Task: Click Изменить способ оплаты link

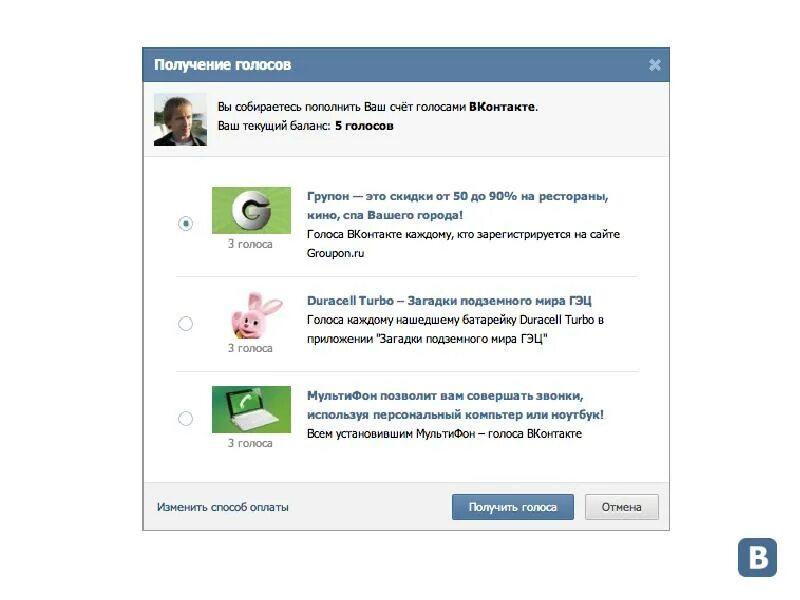Action: tap(222, 507)
